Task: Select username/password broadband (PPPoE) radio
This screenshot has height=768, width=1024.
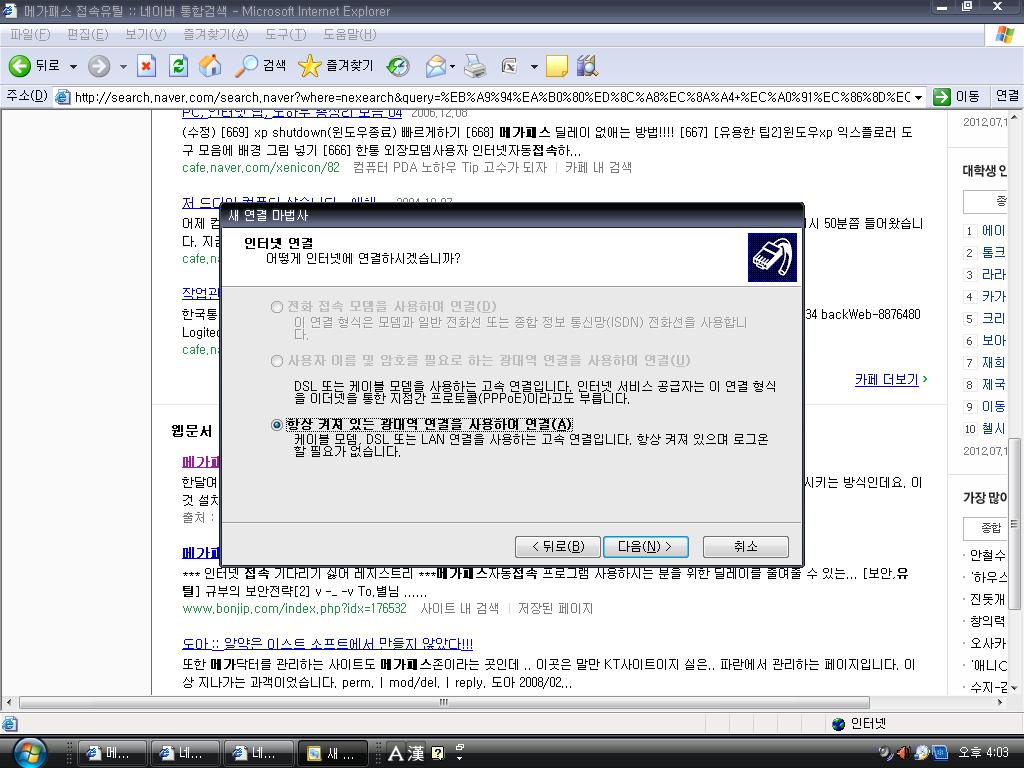Action: (277, 360)
